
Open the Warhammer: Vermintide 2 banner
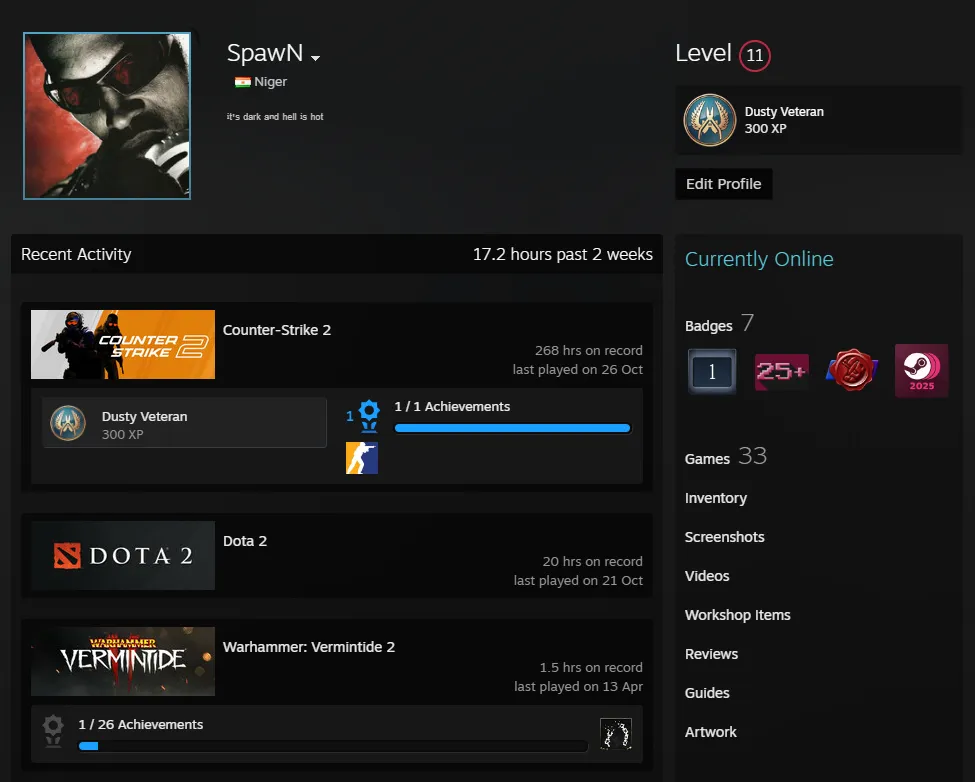click(x=123, y=661)
